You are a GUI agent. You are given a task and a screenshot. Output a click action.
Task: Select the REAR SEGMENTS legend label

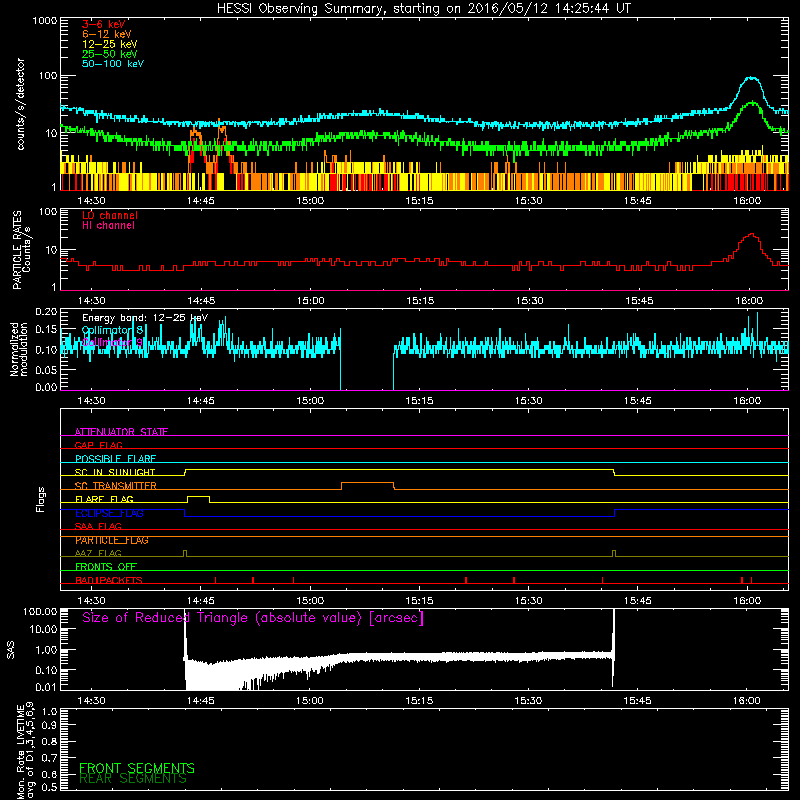click(133, 779)
